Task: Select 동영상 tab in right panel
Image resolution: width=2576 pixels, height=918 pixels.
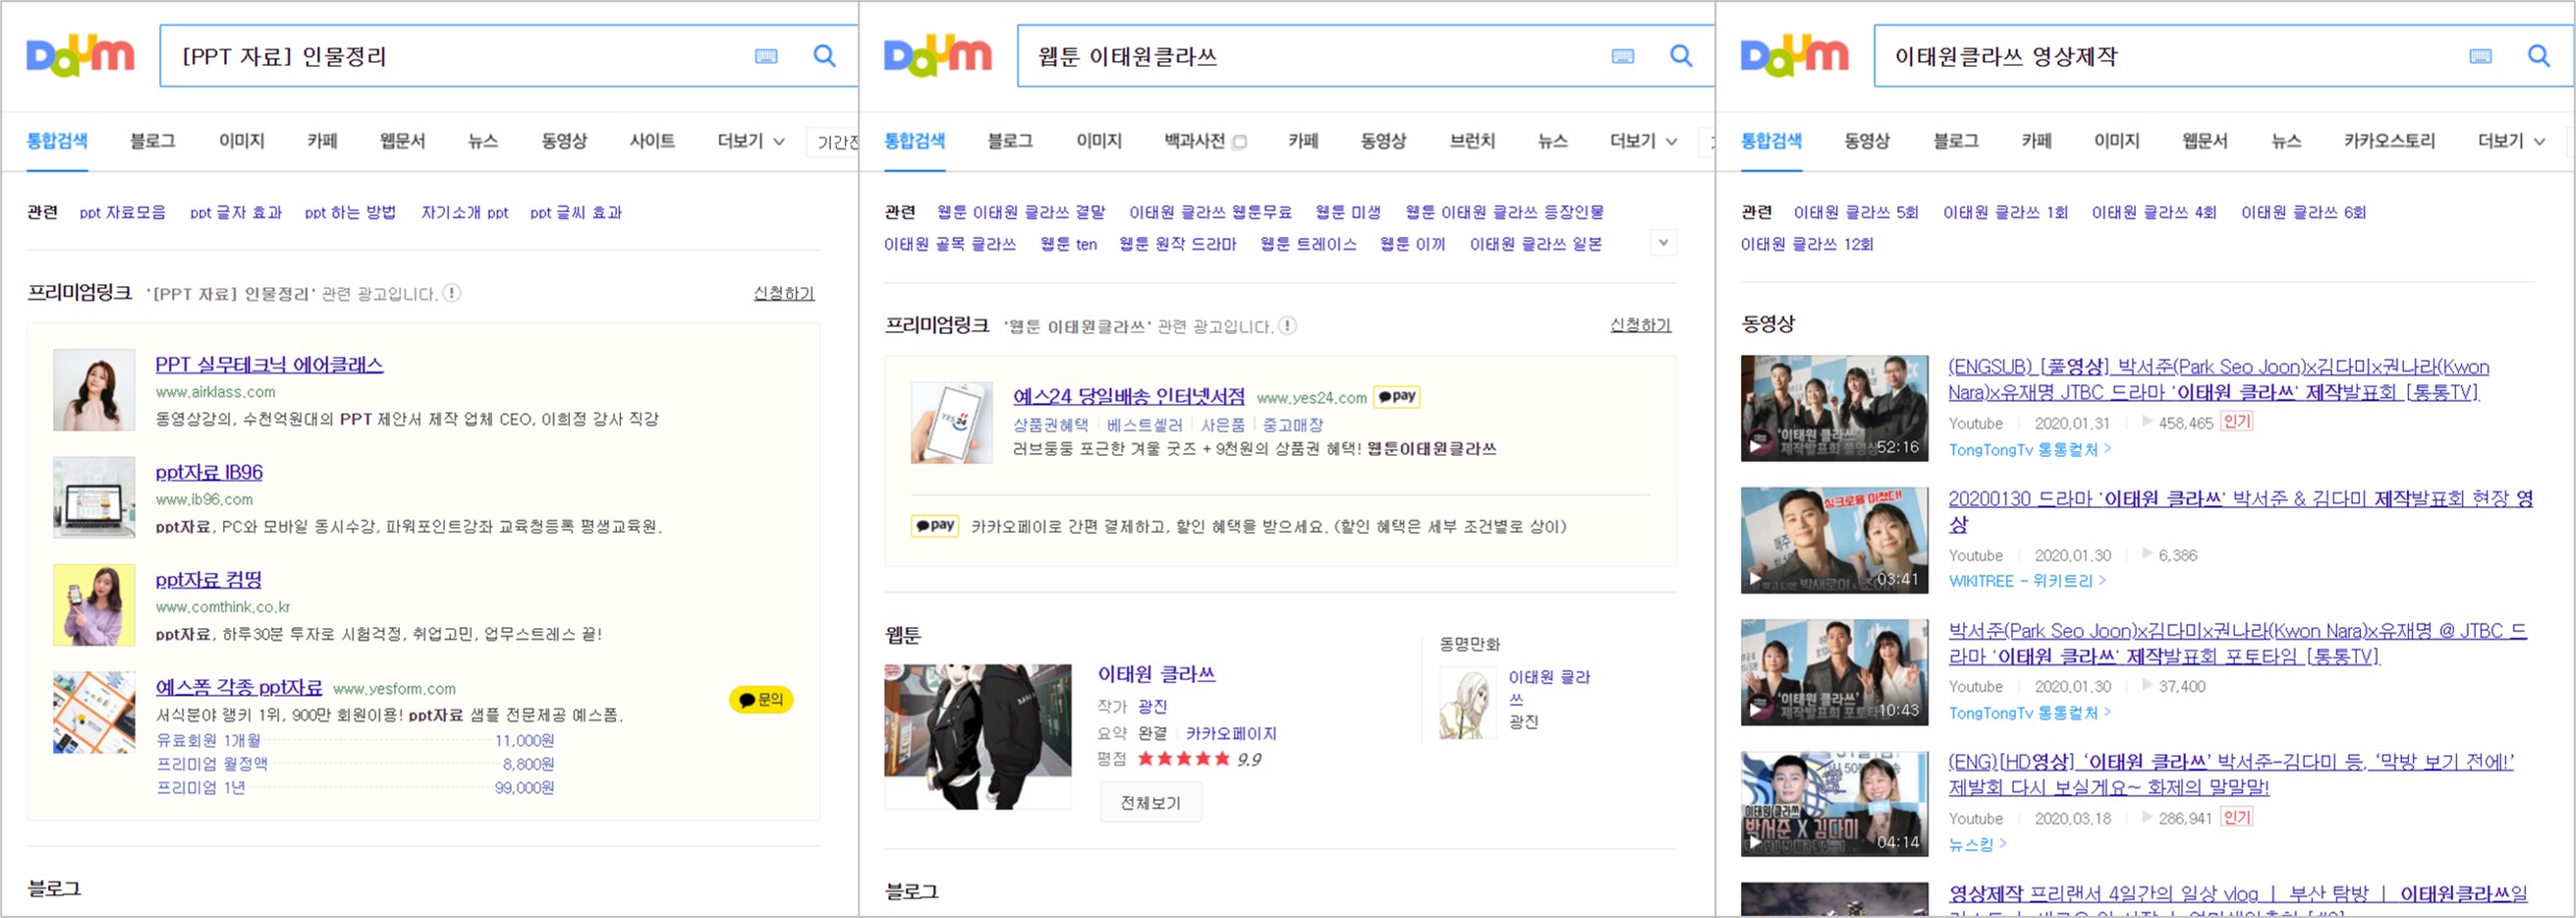Action: point(1866,141)
